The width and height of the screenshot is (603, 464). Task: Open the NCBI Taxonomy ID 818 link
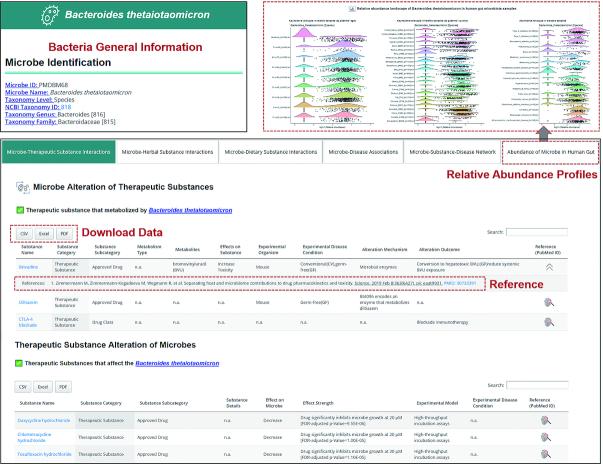tap(66, 107)
